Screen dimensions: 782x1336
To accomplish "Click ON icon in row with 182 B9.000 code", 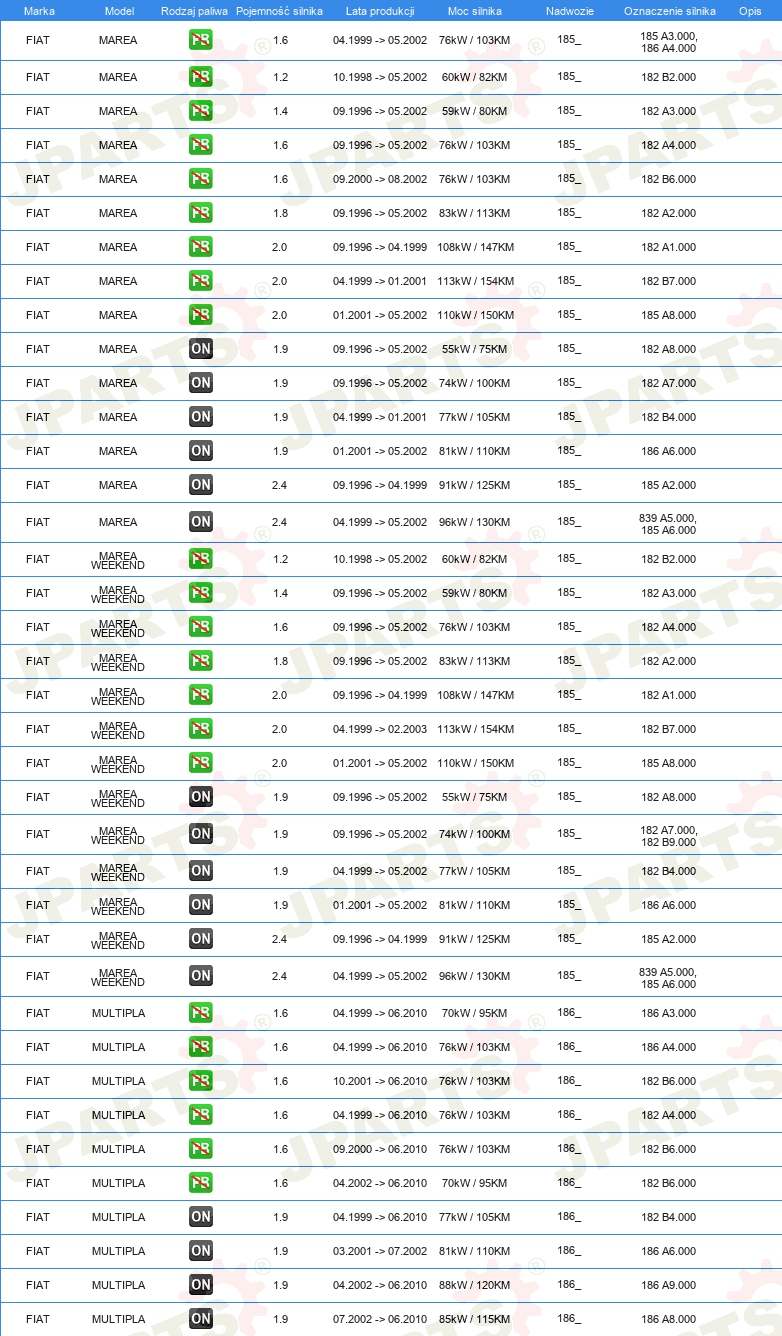I will pyautogui.click(x=201, y=834).
